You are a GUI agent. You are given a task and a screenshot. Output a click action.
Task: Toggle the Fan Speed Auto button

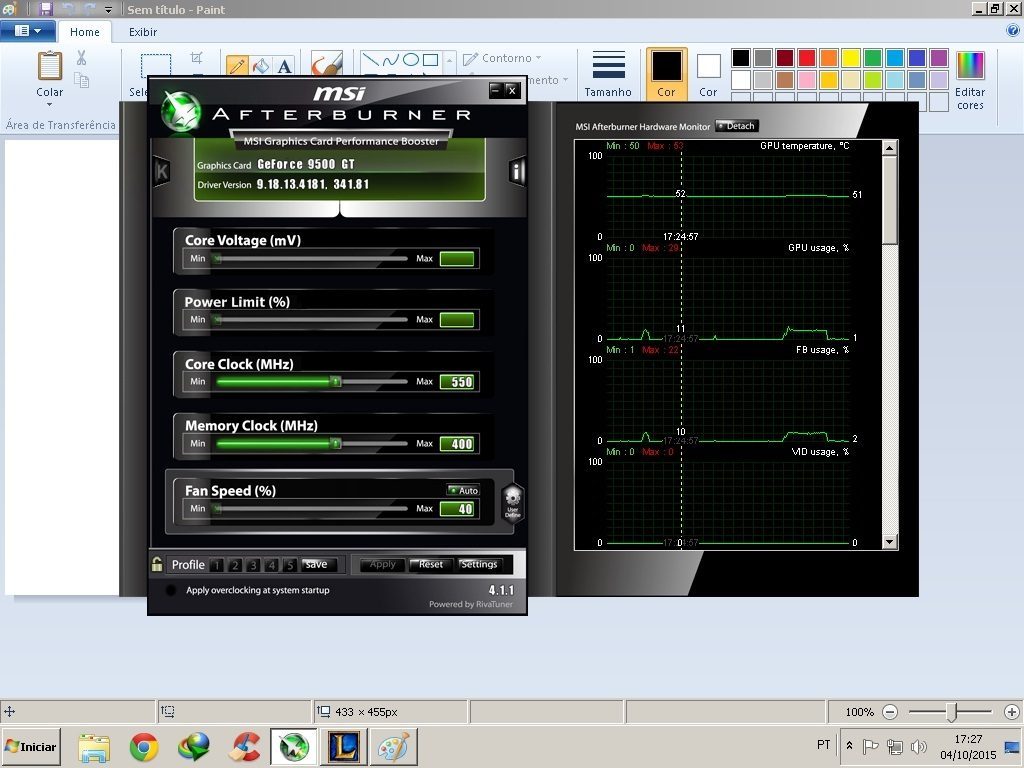463,490
